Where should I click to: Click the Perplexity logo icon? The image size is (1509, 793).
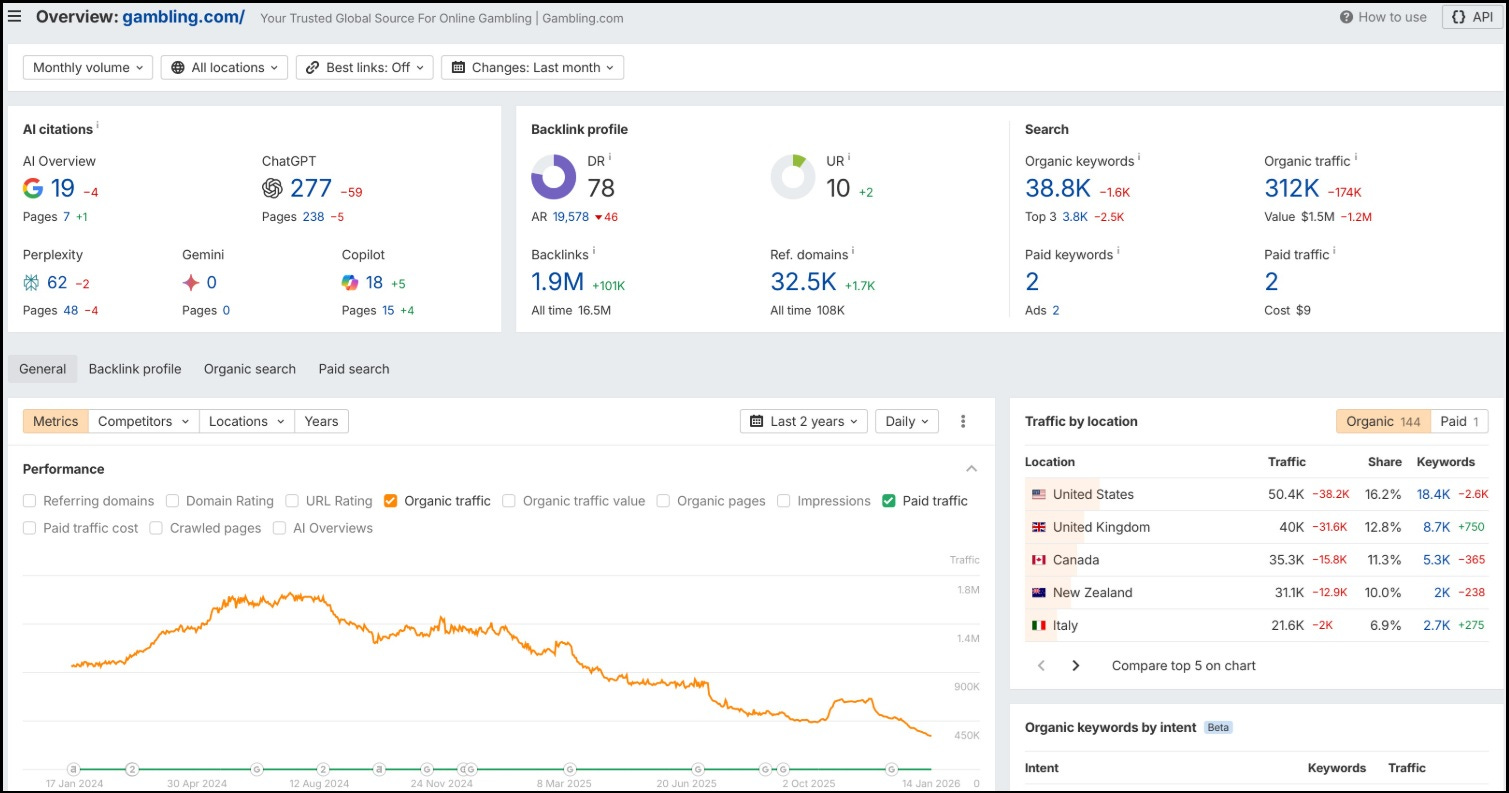coord(32,282)
